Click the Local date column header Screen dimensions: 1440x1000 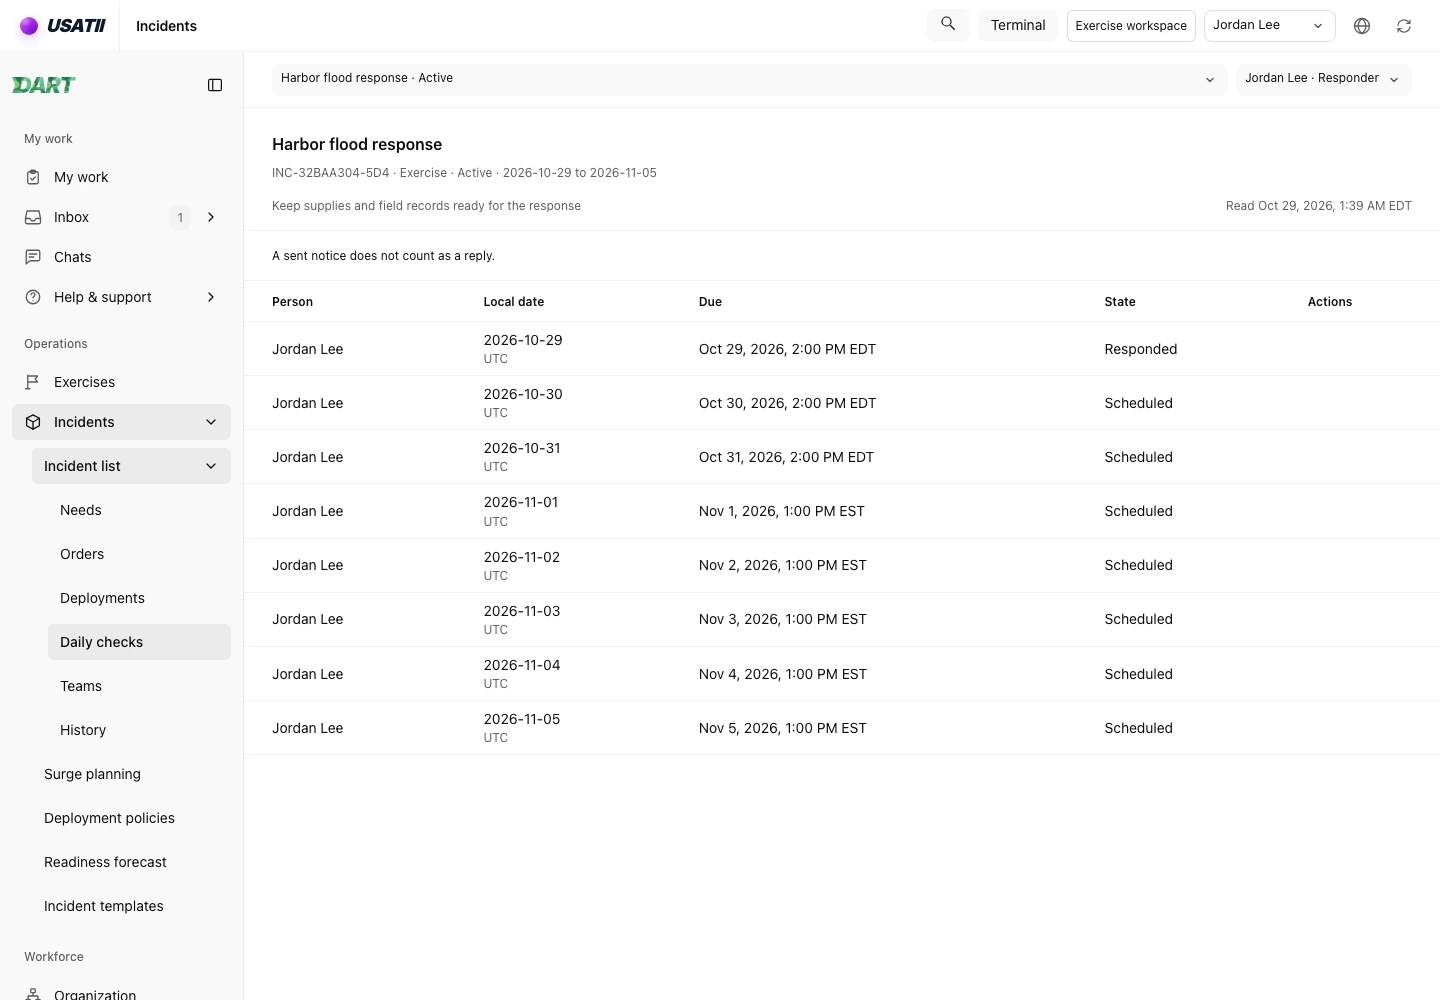tap(514, 302)
